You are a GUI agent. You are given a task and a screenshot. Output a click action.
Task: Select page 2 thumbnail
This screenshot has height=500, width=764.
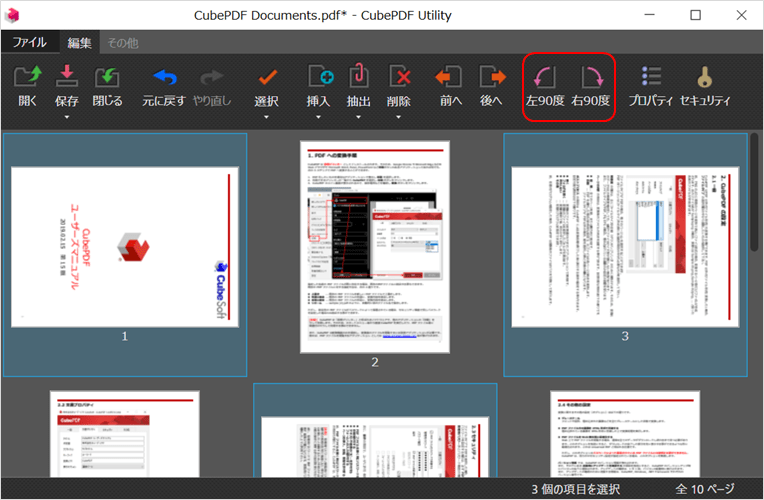click(375, 247)
